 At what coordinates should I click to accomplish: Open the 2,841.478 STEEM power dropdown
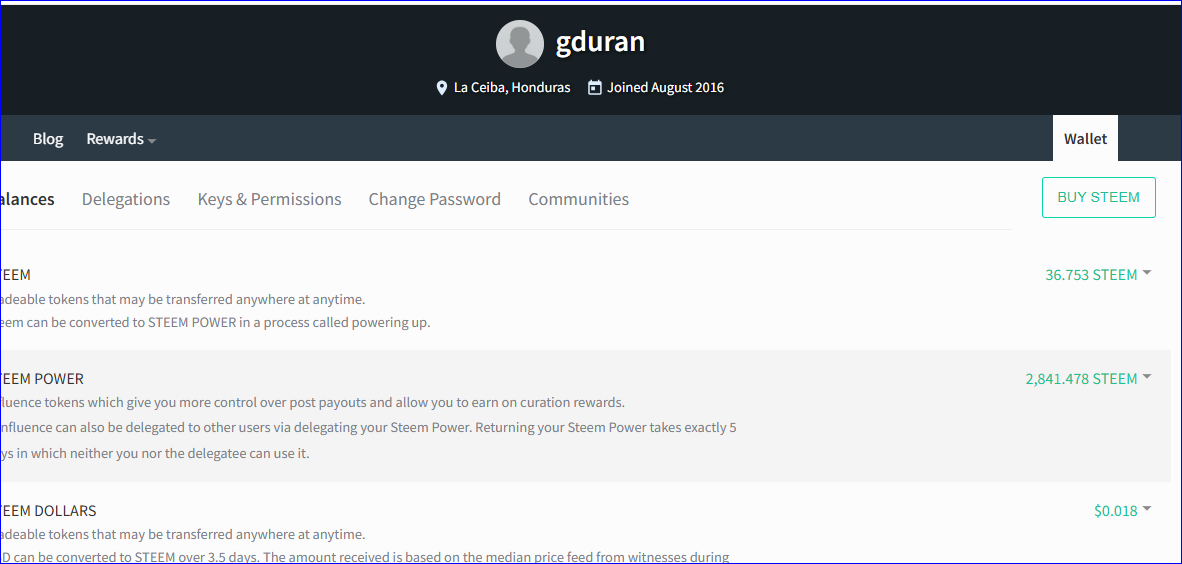[1088, 379]
